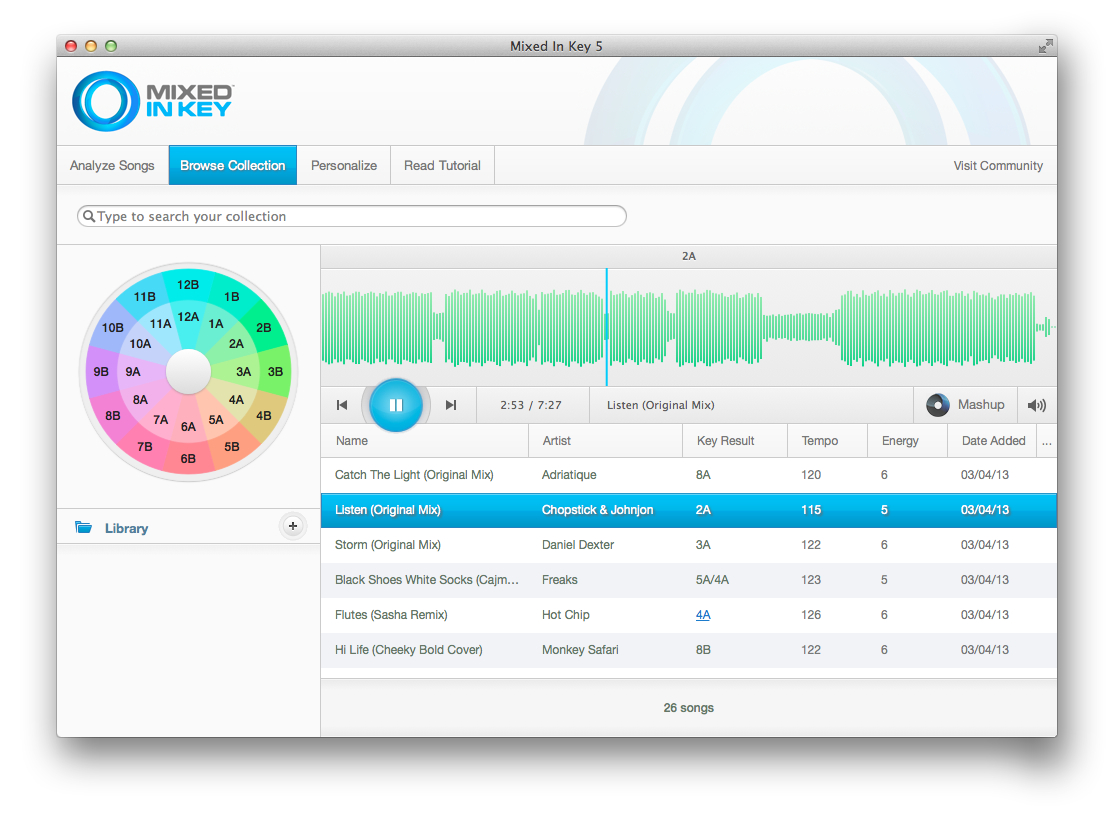Open the Personalize tab
Screen dimensions: 1114x816
[x=344, y=166]
